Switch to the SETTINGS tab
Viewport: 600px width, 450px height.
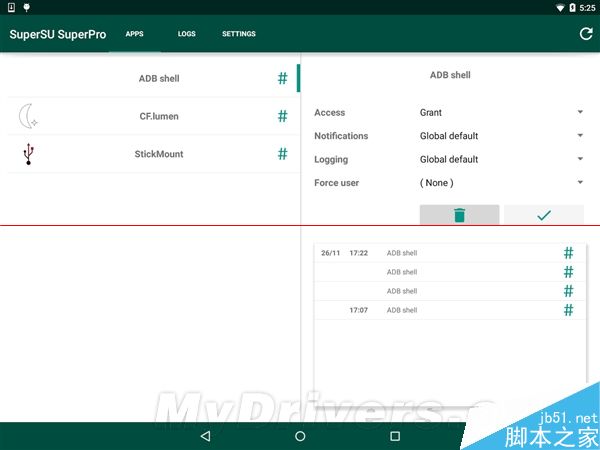click(239, 34)
